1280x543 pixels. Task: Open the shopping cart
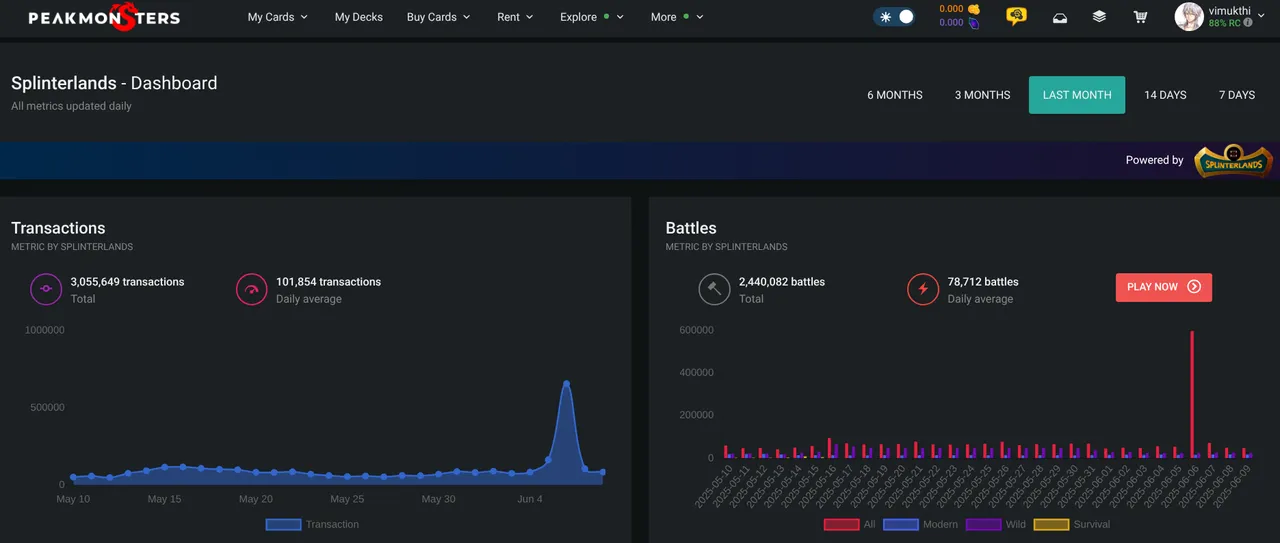pos(1140,17)
